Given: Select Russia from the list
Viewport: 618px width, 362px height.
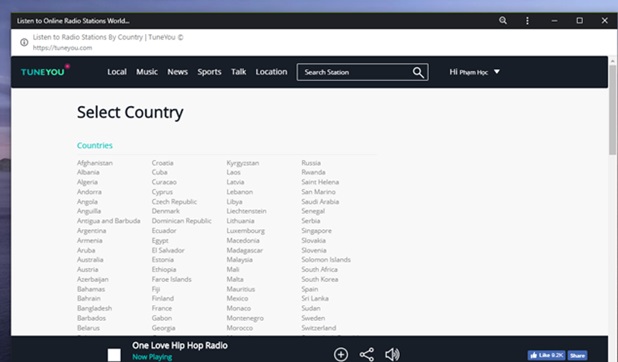Looking at the screenshot, I should point(311,163).
